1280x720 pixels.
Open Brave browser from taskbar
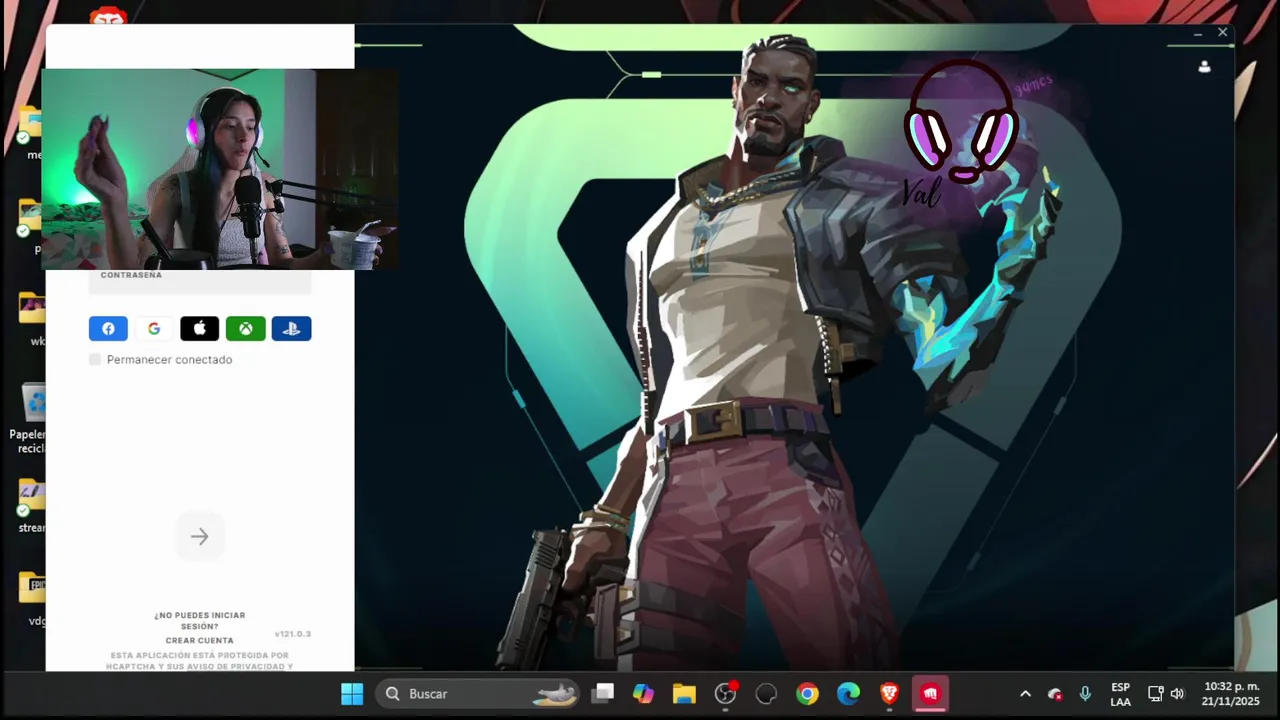[x=889, y=694]
